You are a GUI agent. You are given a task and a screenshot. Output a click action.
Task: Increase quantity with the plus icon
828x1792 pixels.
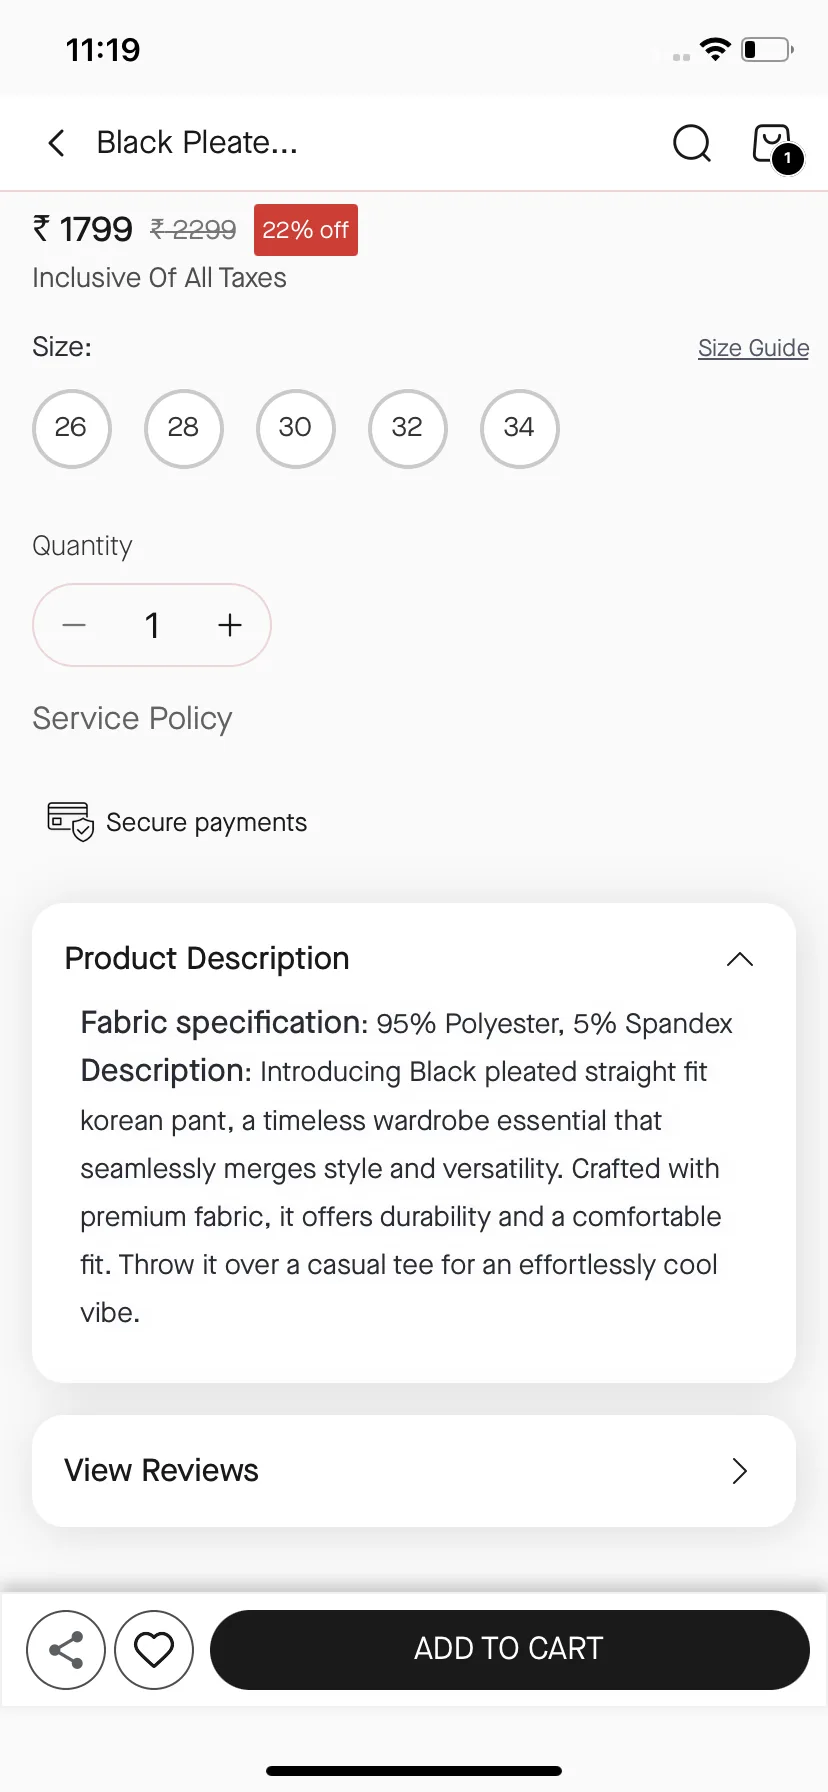[230, 625]
